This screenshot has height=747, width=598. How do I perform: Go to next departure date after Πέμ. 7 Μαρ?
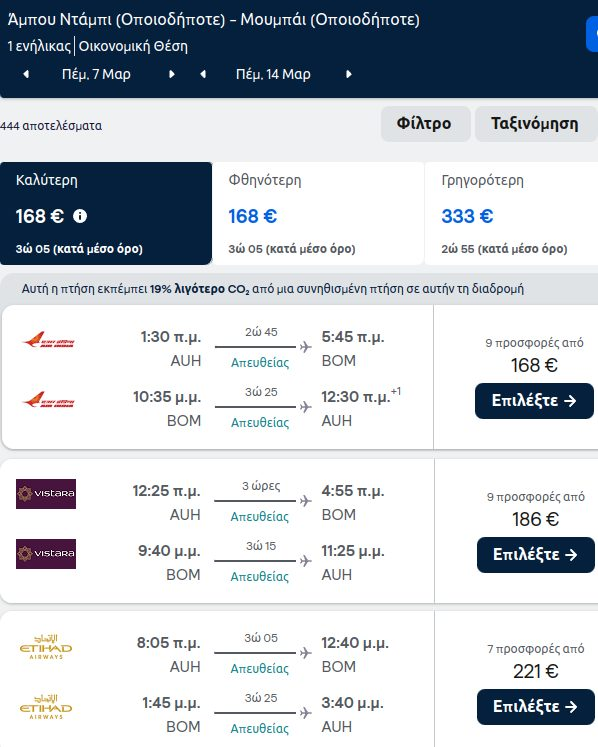coord(172,74)
